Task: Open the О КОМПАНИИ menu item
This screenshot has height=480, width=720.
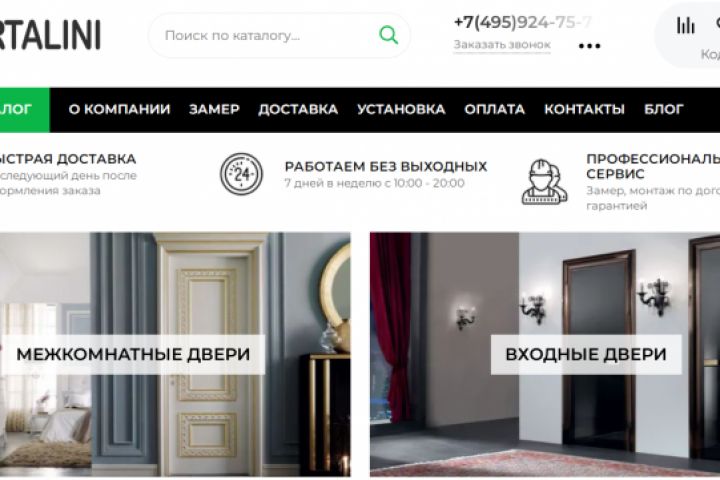Action: point(119,109)
